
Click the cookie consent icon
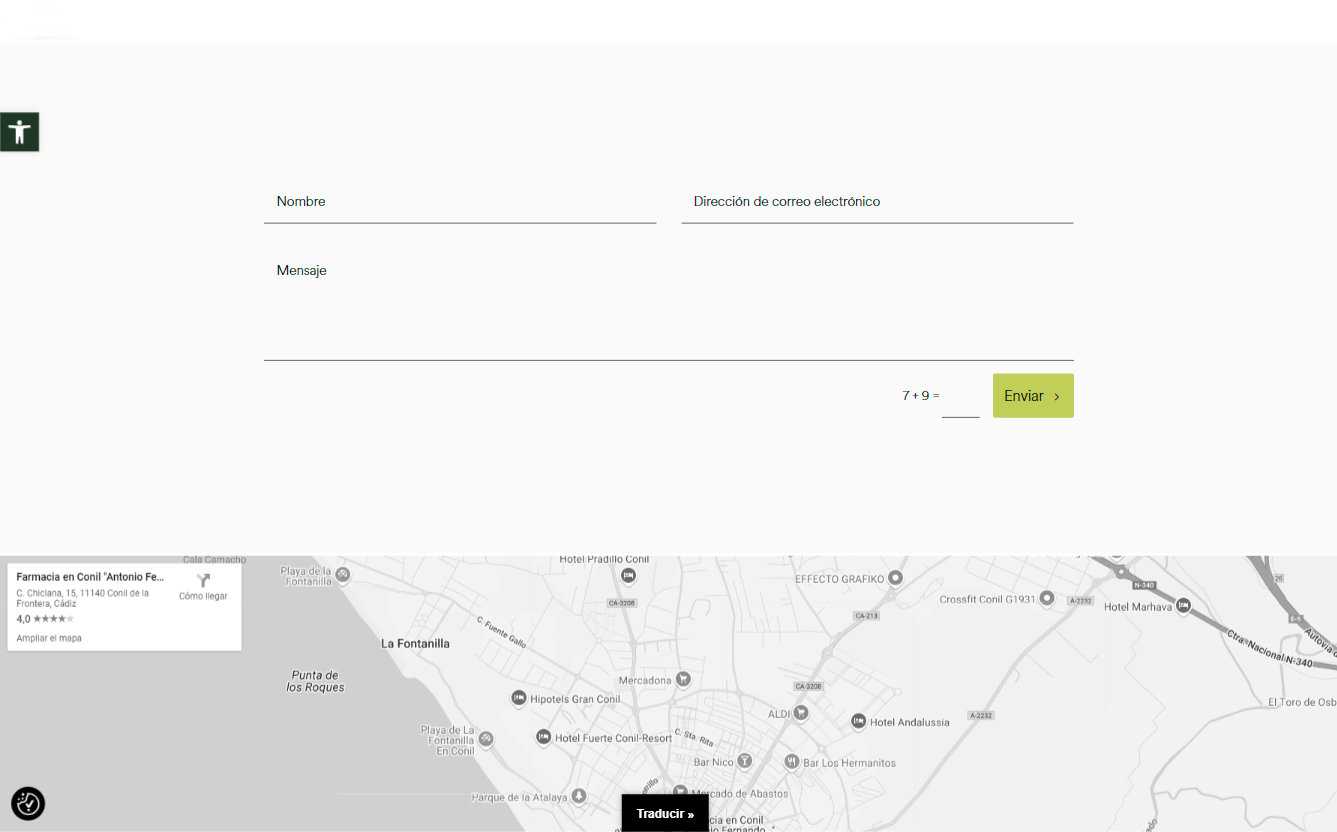point(28,803)
